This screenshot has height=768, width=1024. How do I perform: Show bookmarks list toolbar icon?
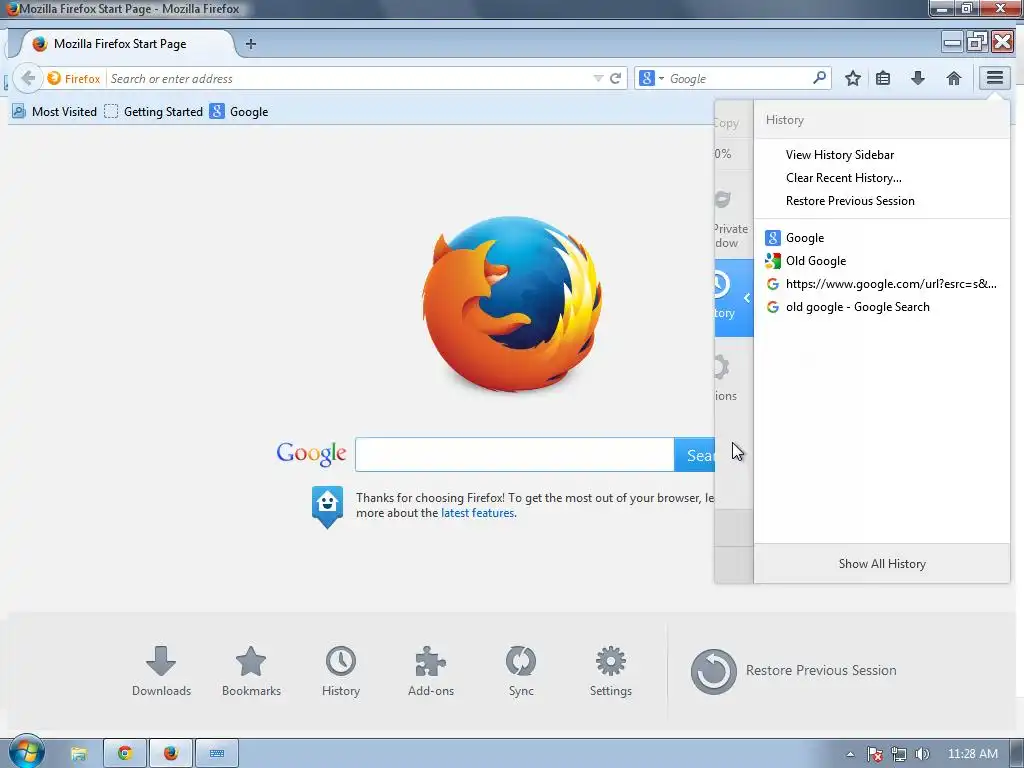click(x=883, y=78)
